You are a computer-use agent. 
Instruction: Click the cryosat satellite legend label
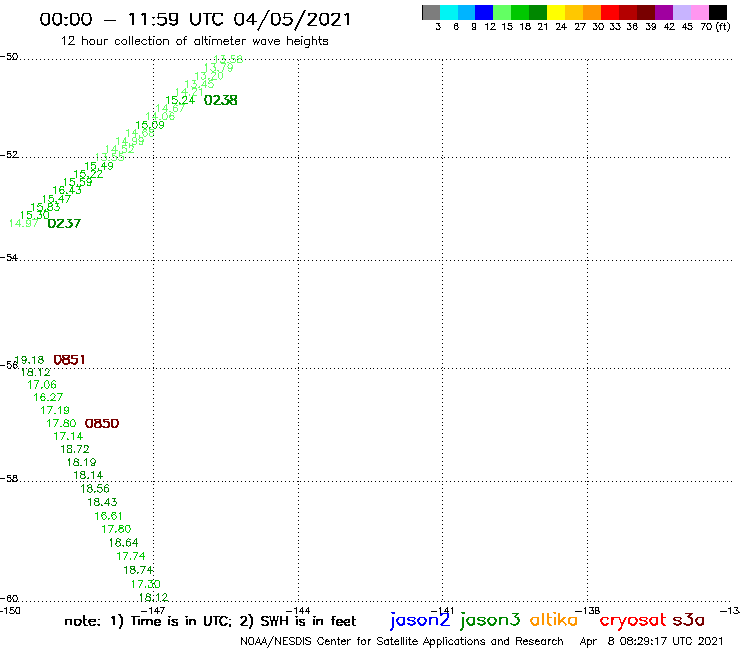point(632,620)
